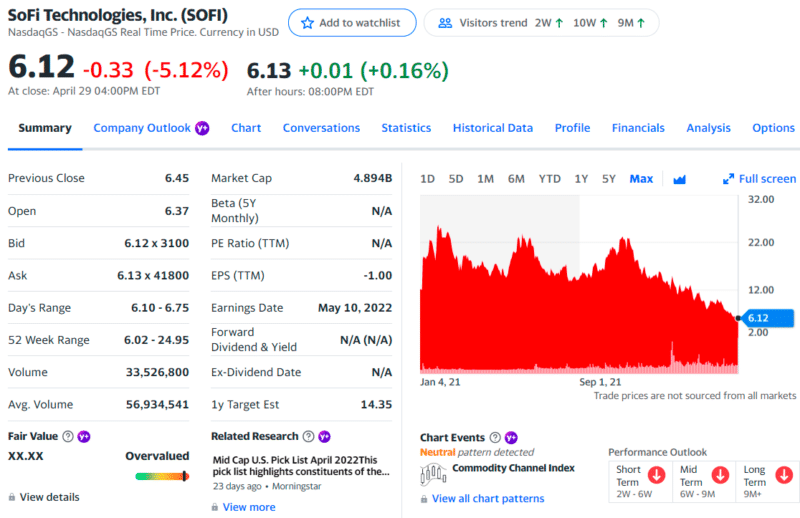Screen dimensions: 800x518
Task: Click the Related Research help question icon
Action: (308, 436)
